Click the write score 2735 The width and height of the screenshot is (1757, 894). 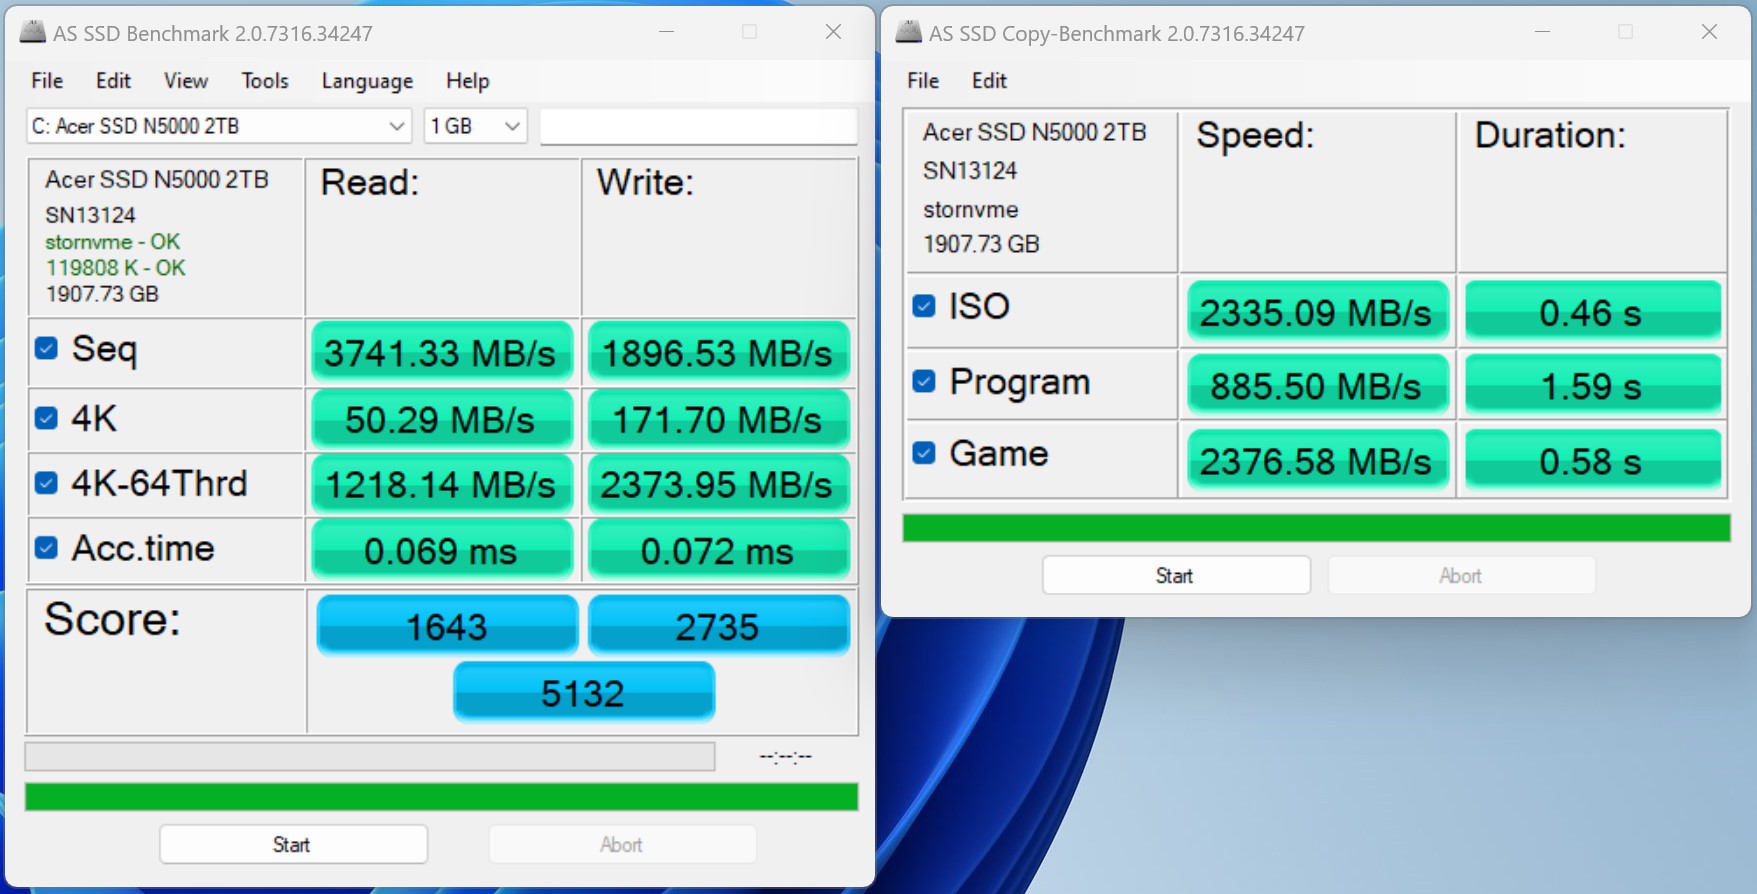(x=718, y=626)
